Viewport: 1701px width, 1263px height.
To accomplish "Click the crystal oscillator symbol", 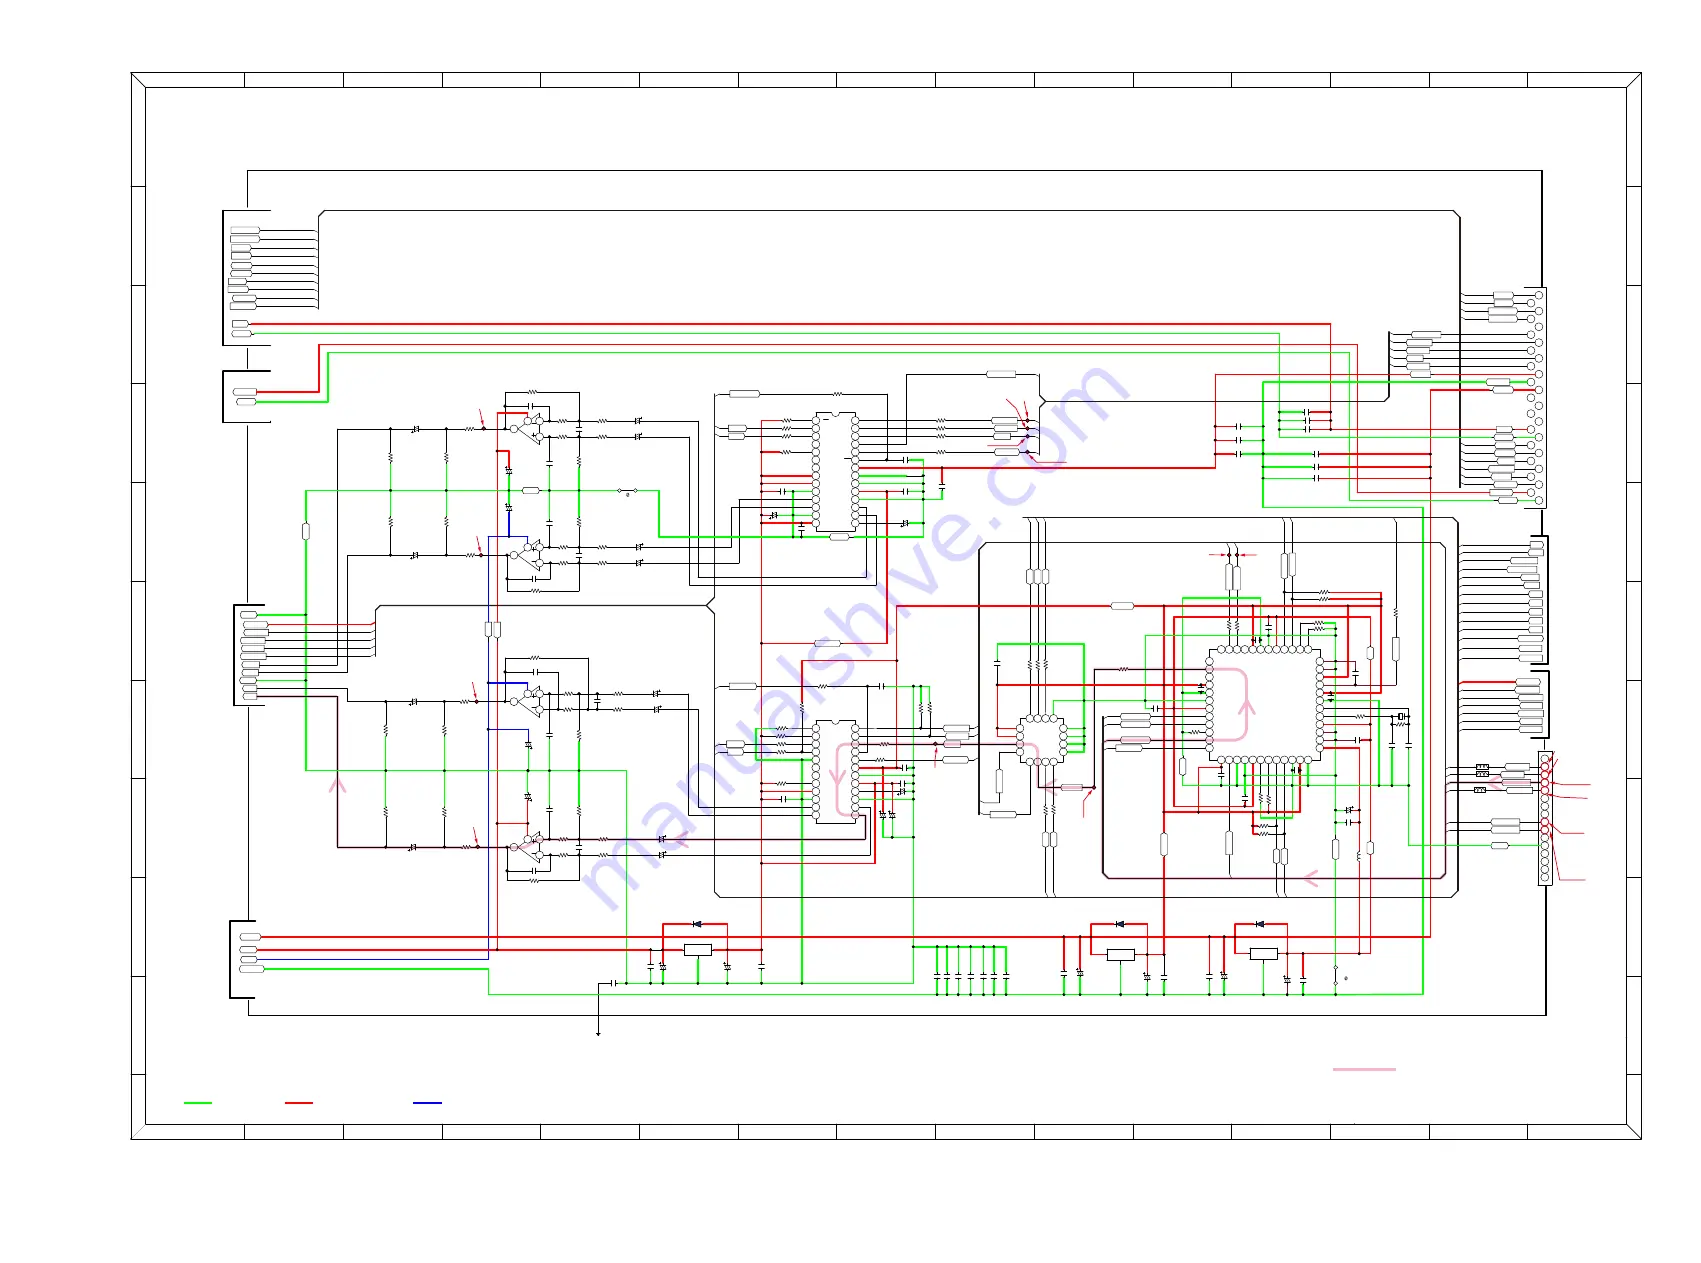I will pyautogui.click(x=1402, y=717).
